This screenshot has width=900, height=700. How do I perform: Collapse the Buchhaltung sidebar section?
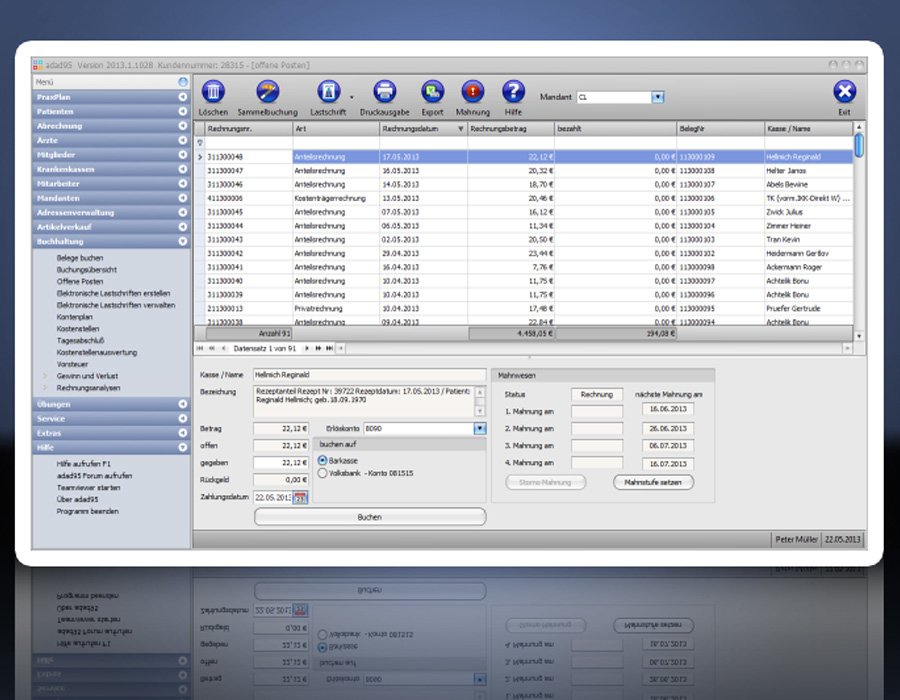(183, 241)
